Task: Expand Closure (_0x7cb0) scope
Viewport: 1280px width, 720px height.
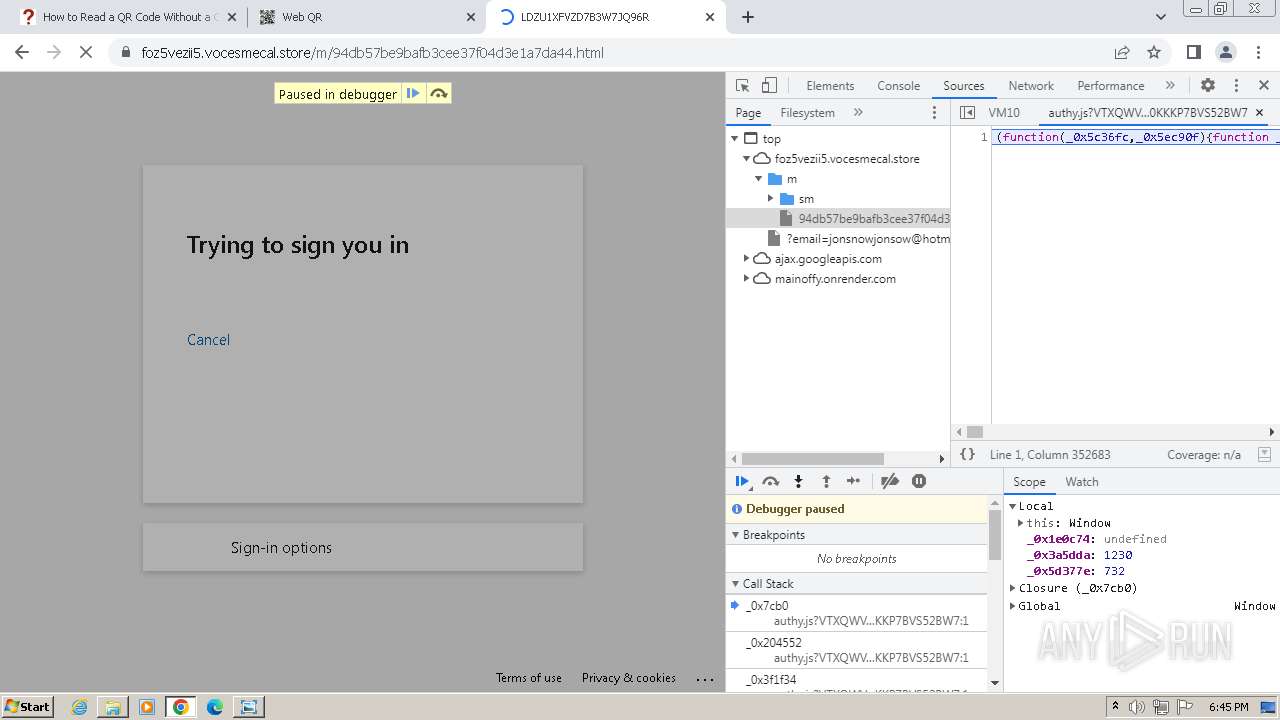Action: (1012, 588)
